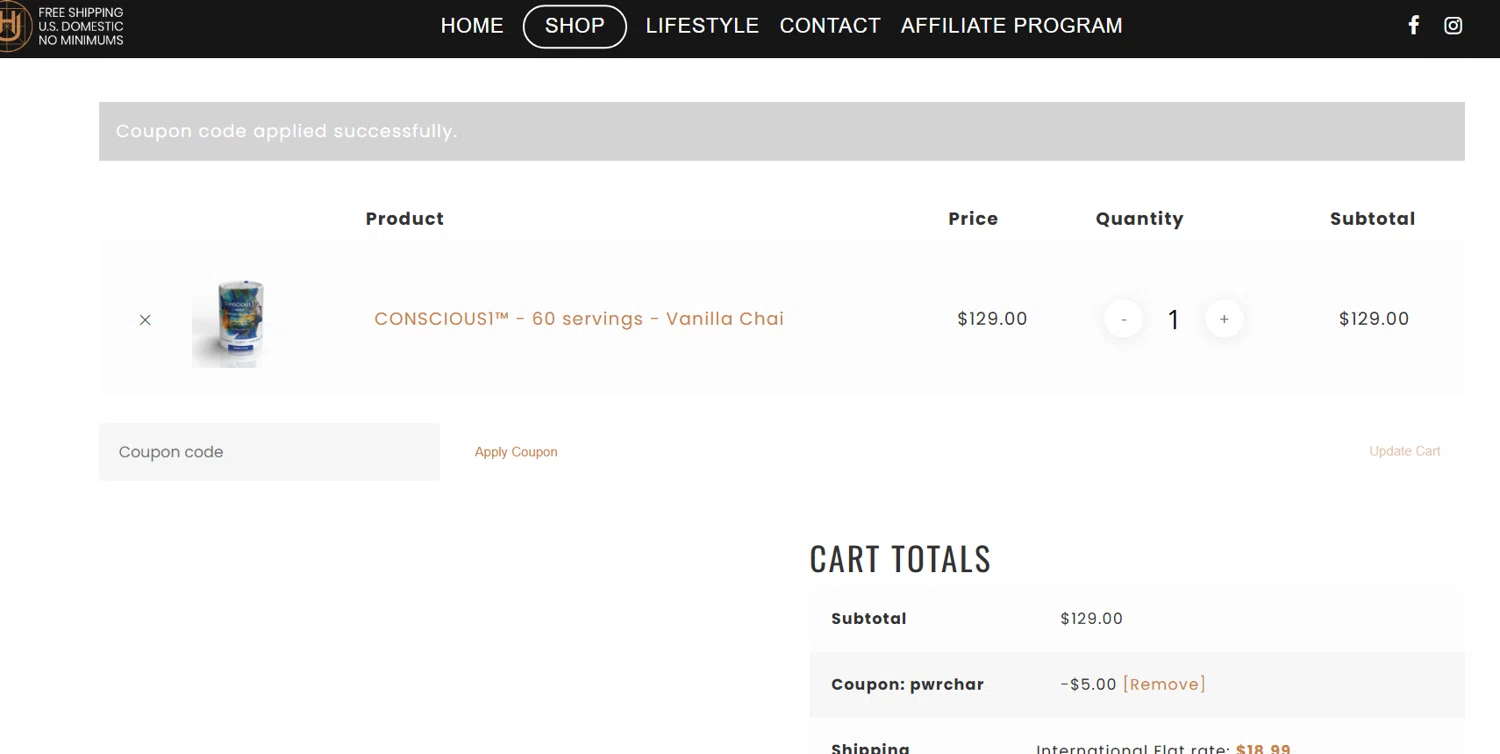
Task: Open the Instagram icon link
Action: (1453, 25)
